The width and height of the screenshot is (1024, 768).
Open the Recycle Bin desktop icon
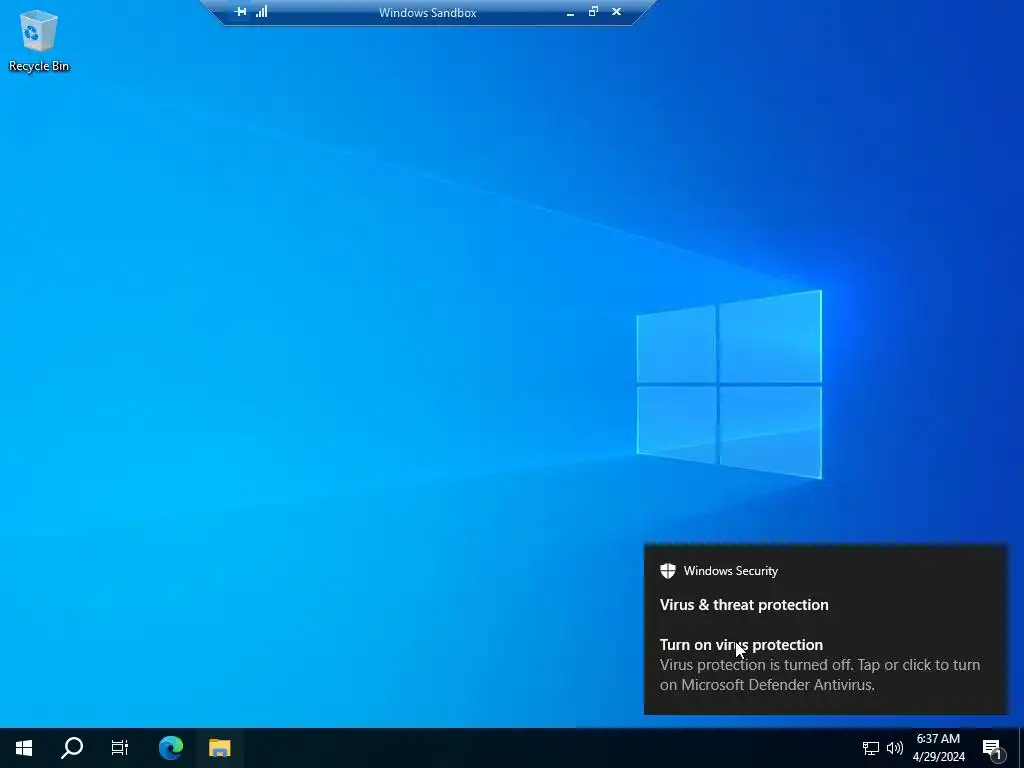coord(39,40)
